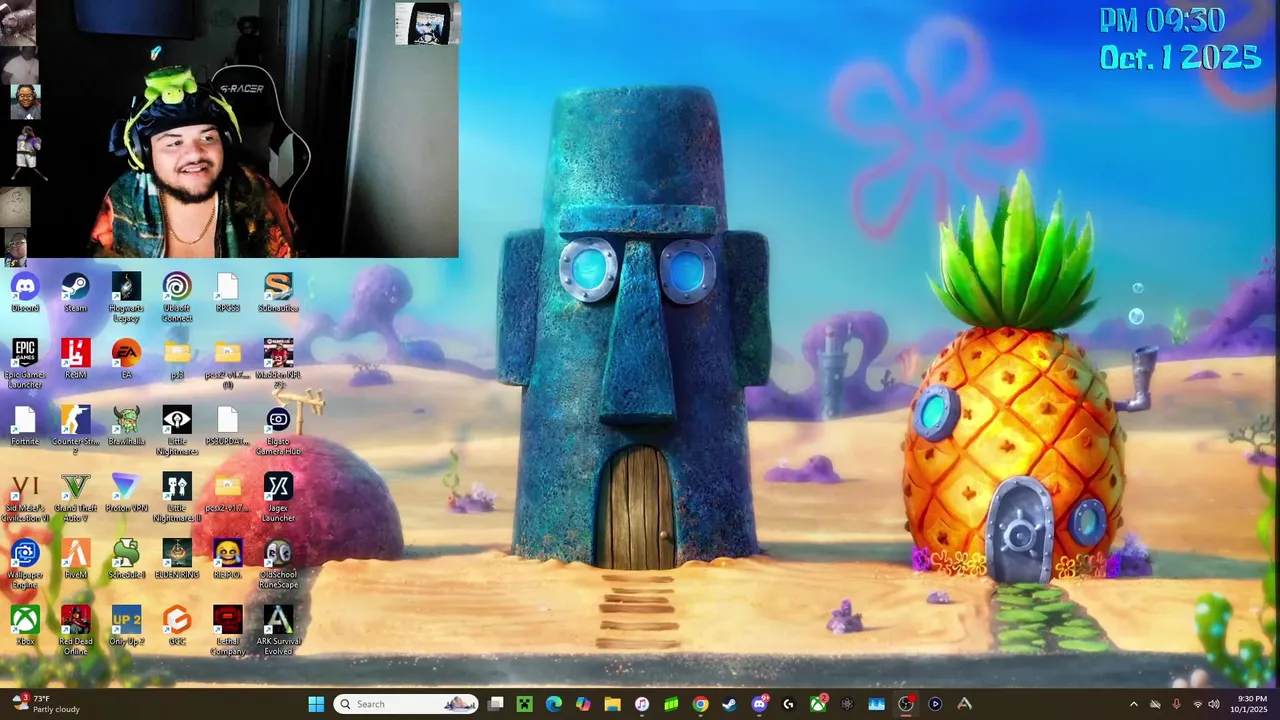
Task: Click the microphone icon in system tray
Action: pos(1177,704)
